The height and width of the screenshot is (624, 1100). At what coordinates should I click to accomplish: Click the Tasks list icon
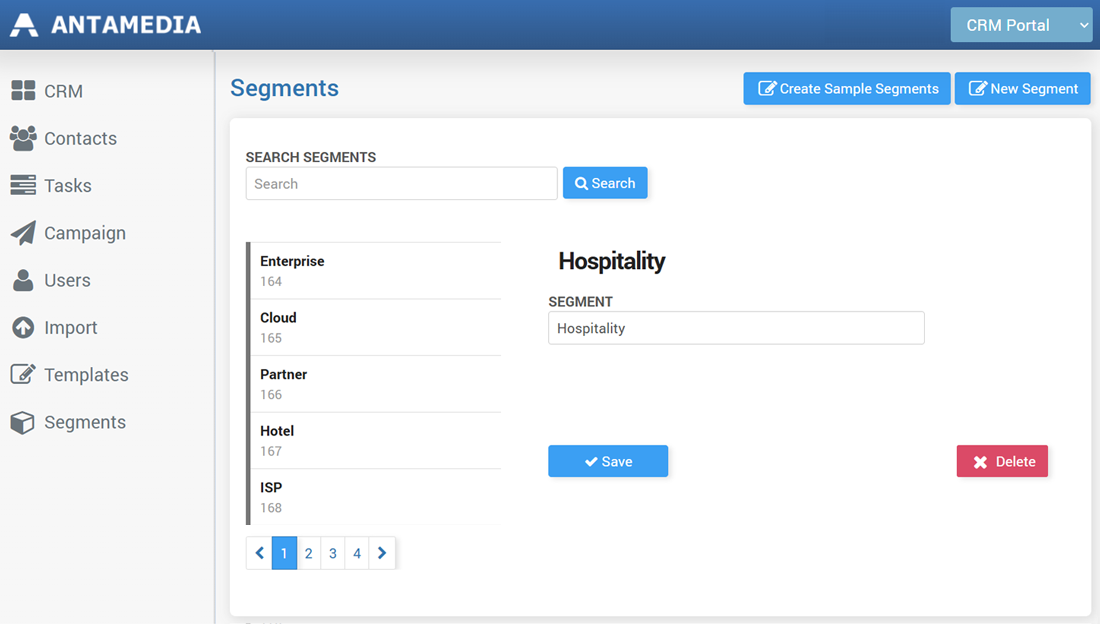(23, 186)
